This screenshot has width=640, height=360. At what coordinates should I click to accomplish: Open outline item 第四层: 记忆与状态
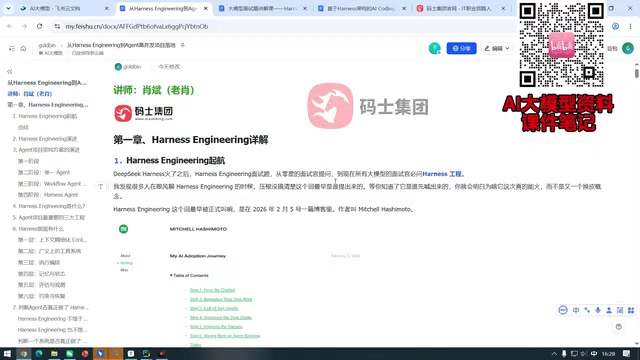(41, 273)
